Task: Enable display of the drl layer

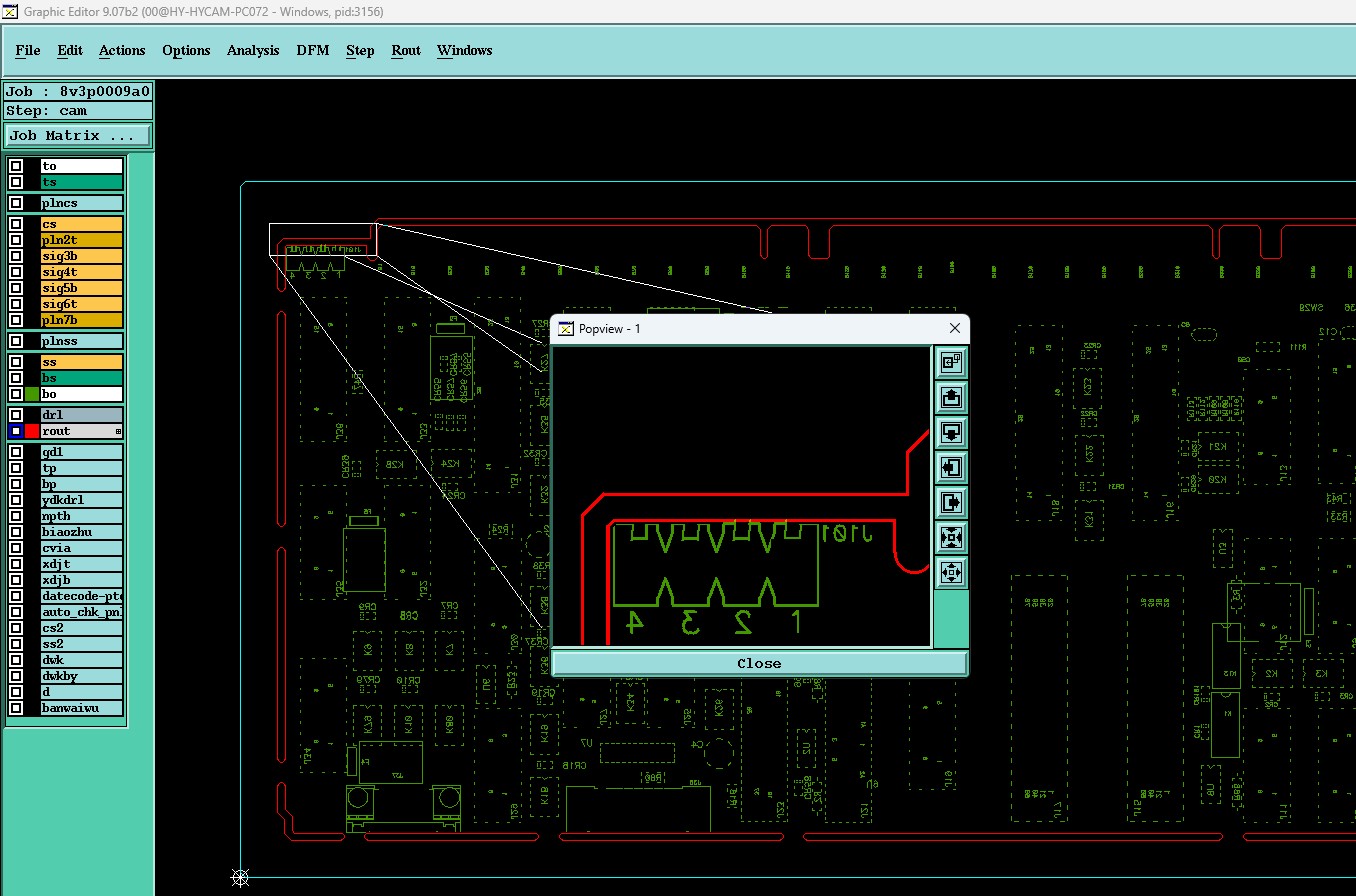Action: pyautogui.click(x=16, y=415)
